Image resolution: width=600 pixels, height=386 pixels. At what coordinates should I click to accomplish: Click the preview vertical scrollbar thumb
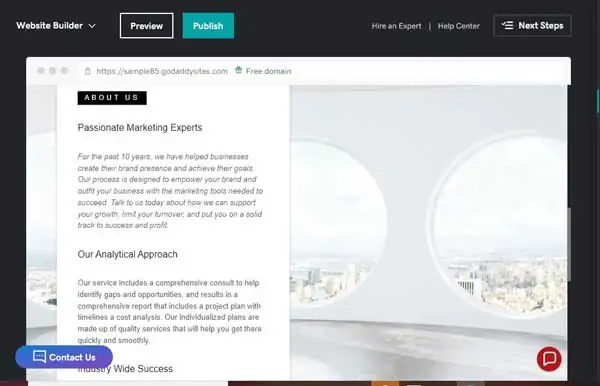[569, 245]
